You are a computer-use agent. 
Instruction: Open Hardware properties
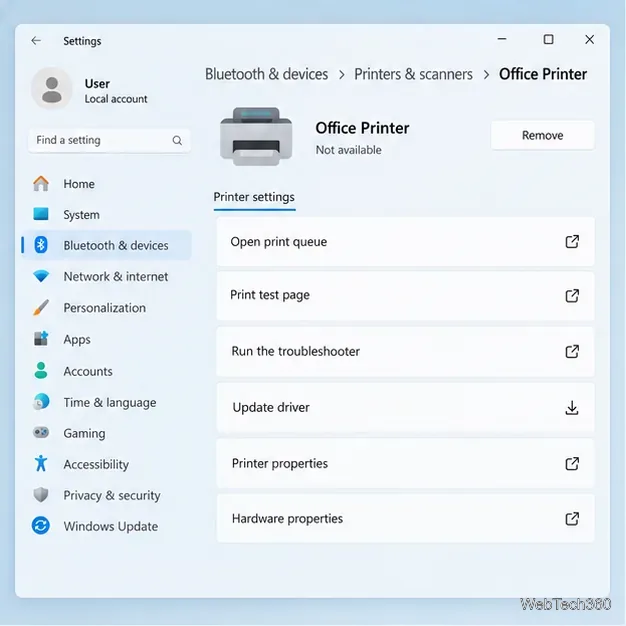(405, 519)
